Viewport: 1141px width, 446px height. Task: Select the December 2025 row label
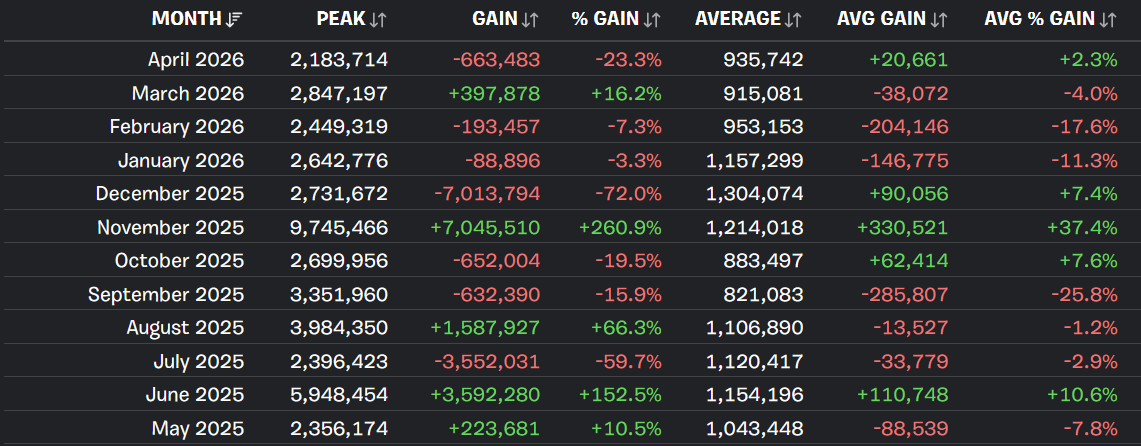point(170,194)
